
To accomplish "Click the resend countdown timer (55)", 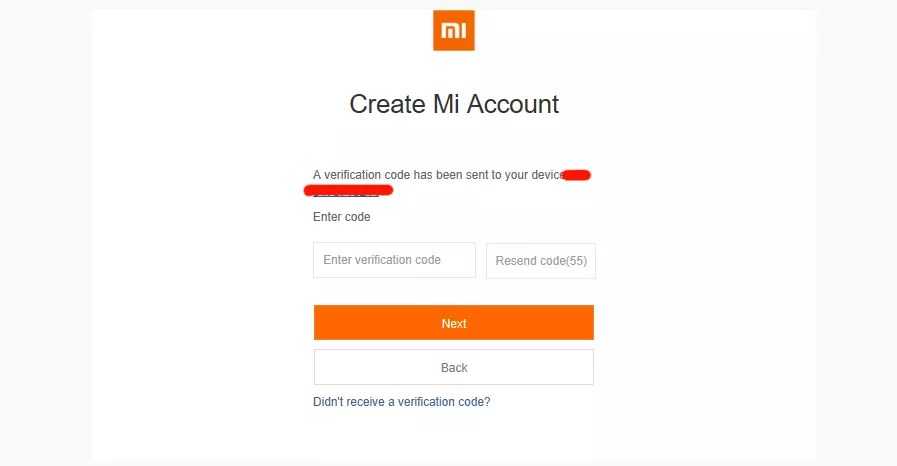I will (577, 261).
